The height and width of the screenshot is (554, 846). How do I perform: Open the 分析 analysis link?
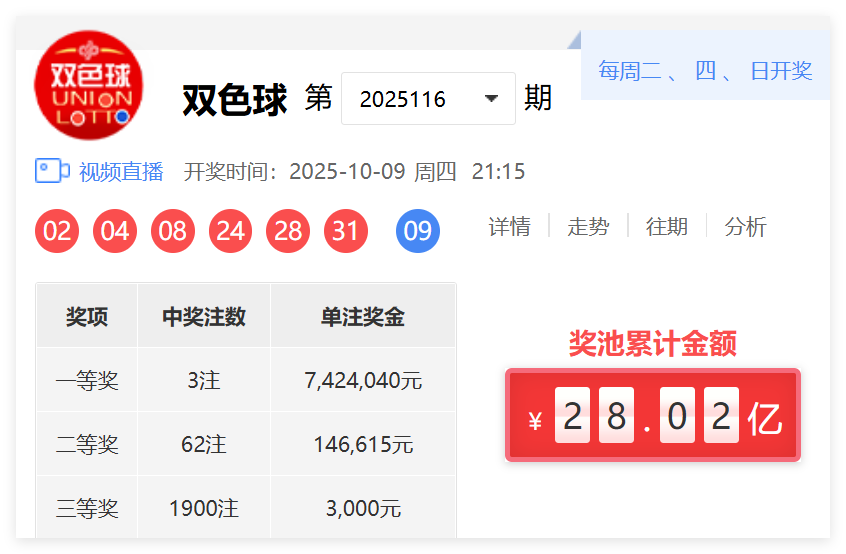pyautogui.click(x=745, y=227)
